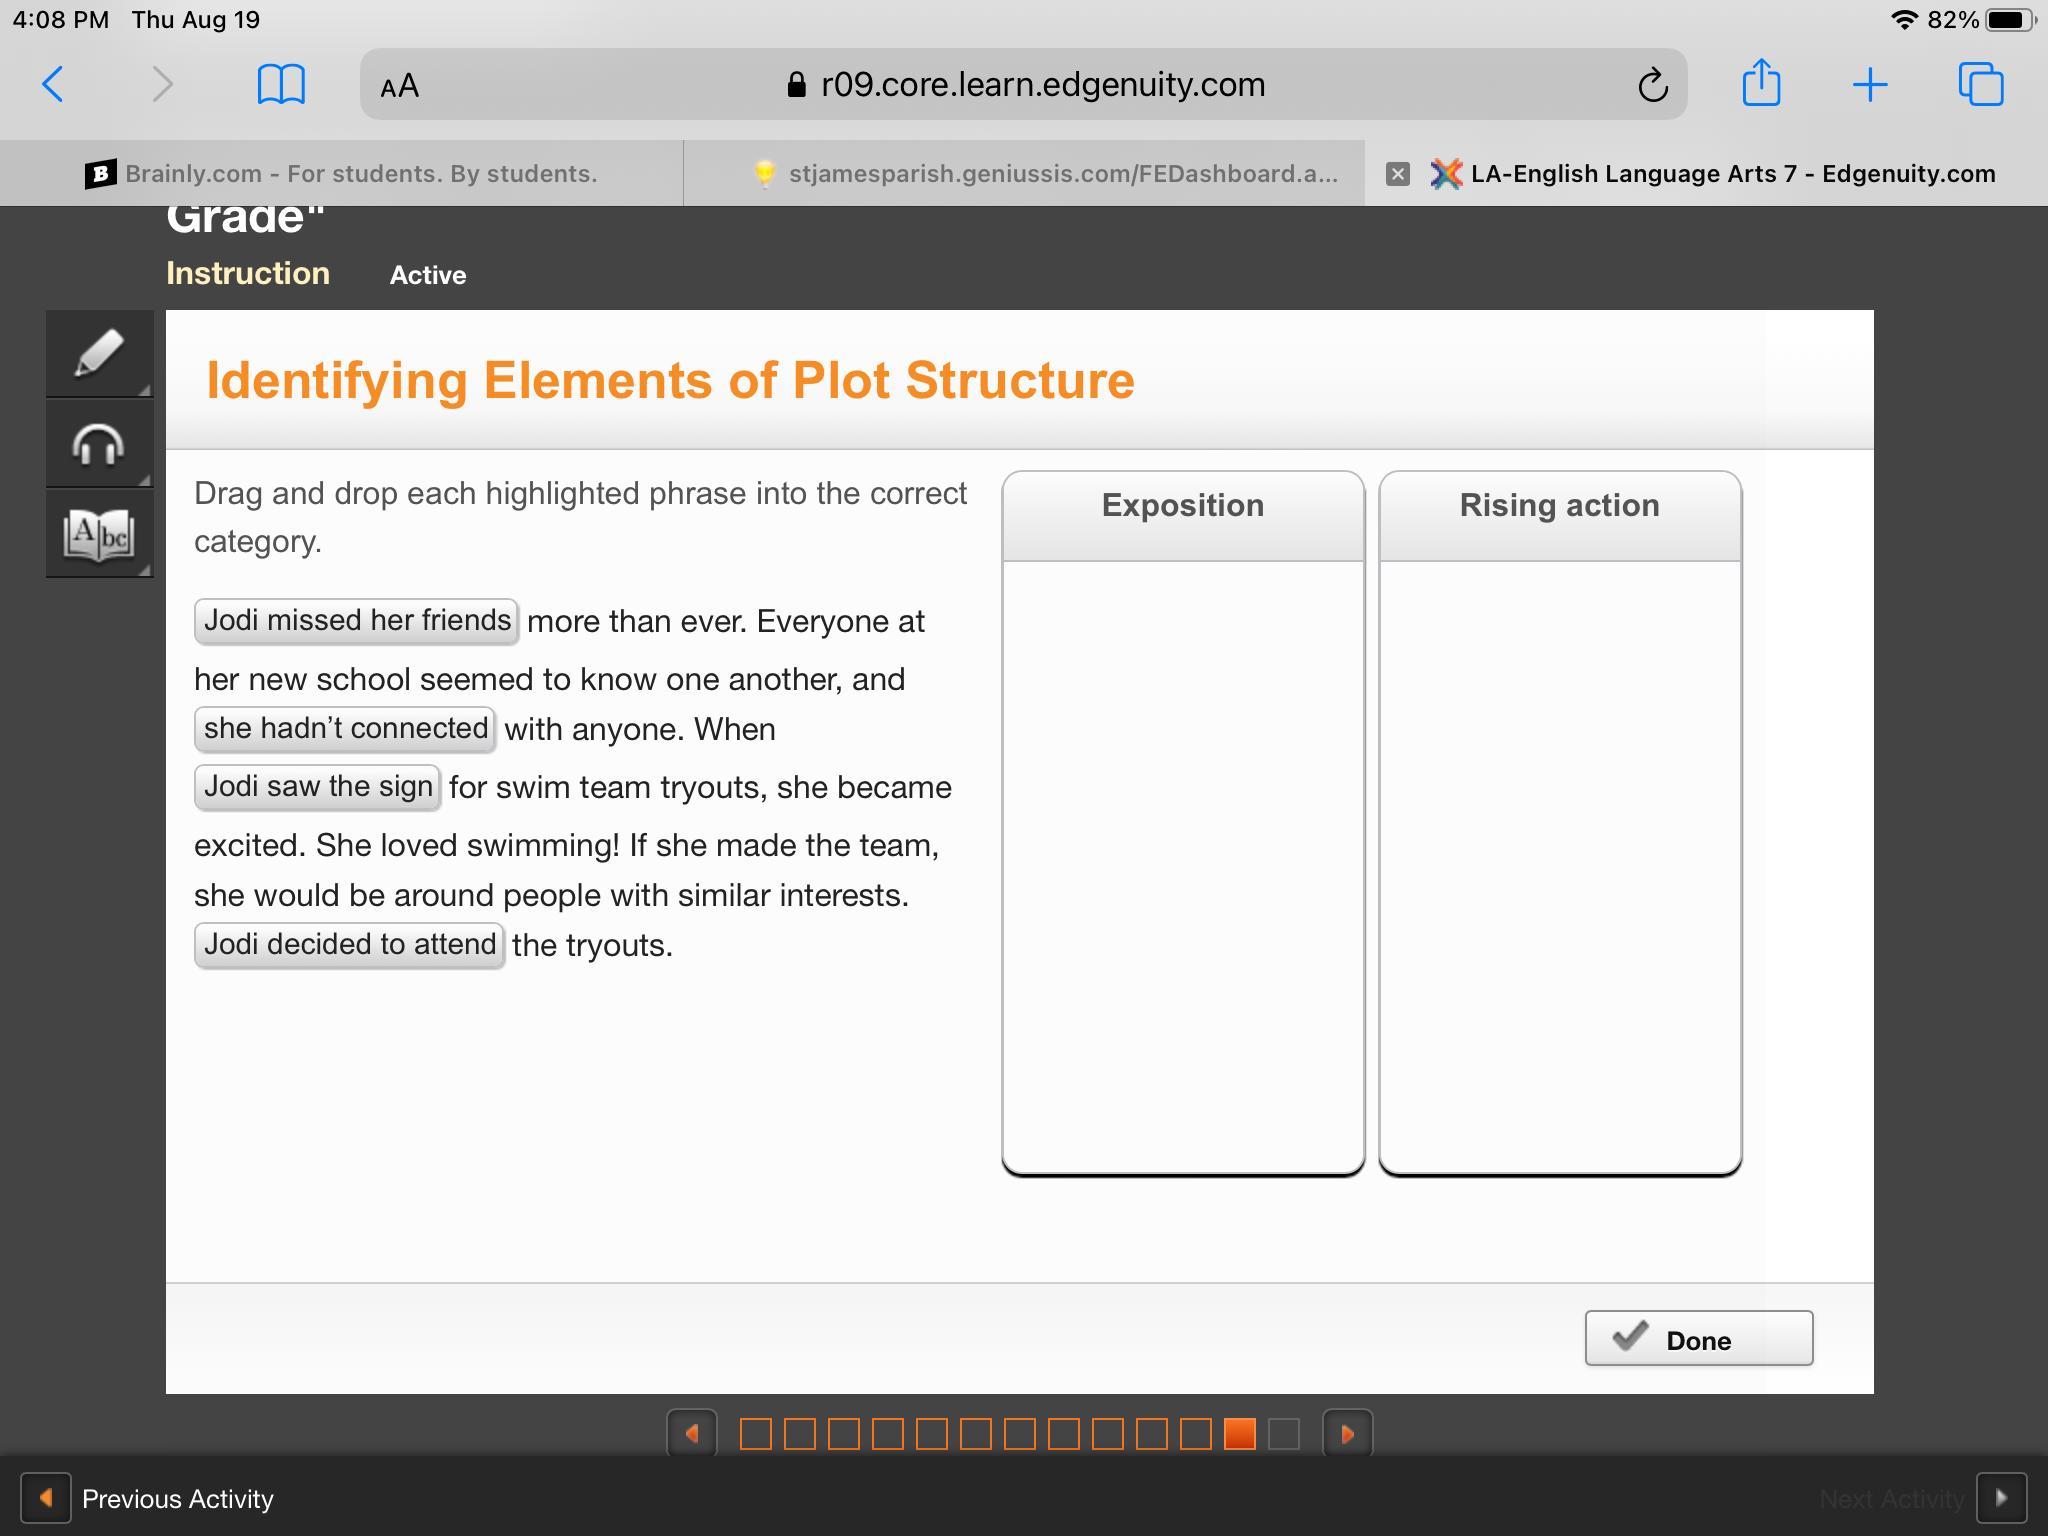Tap the Safari share icon
Viewport: 2048px width, 1536px height.
[1761, 83]
